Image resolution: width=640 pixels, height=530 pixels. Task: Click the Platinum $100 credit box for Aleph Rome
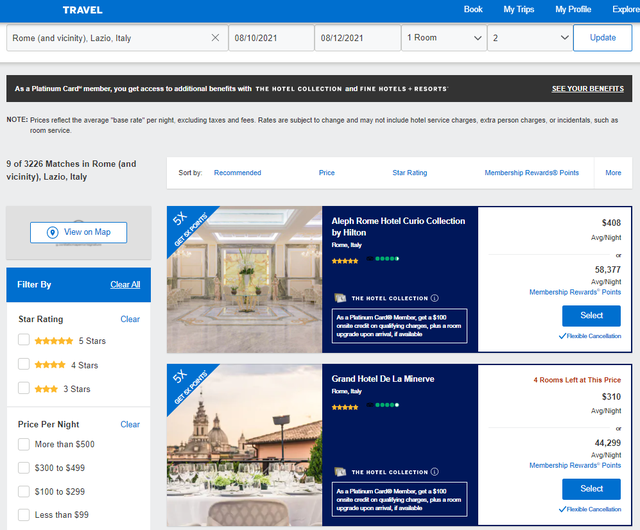[x=400, y=326]
